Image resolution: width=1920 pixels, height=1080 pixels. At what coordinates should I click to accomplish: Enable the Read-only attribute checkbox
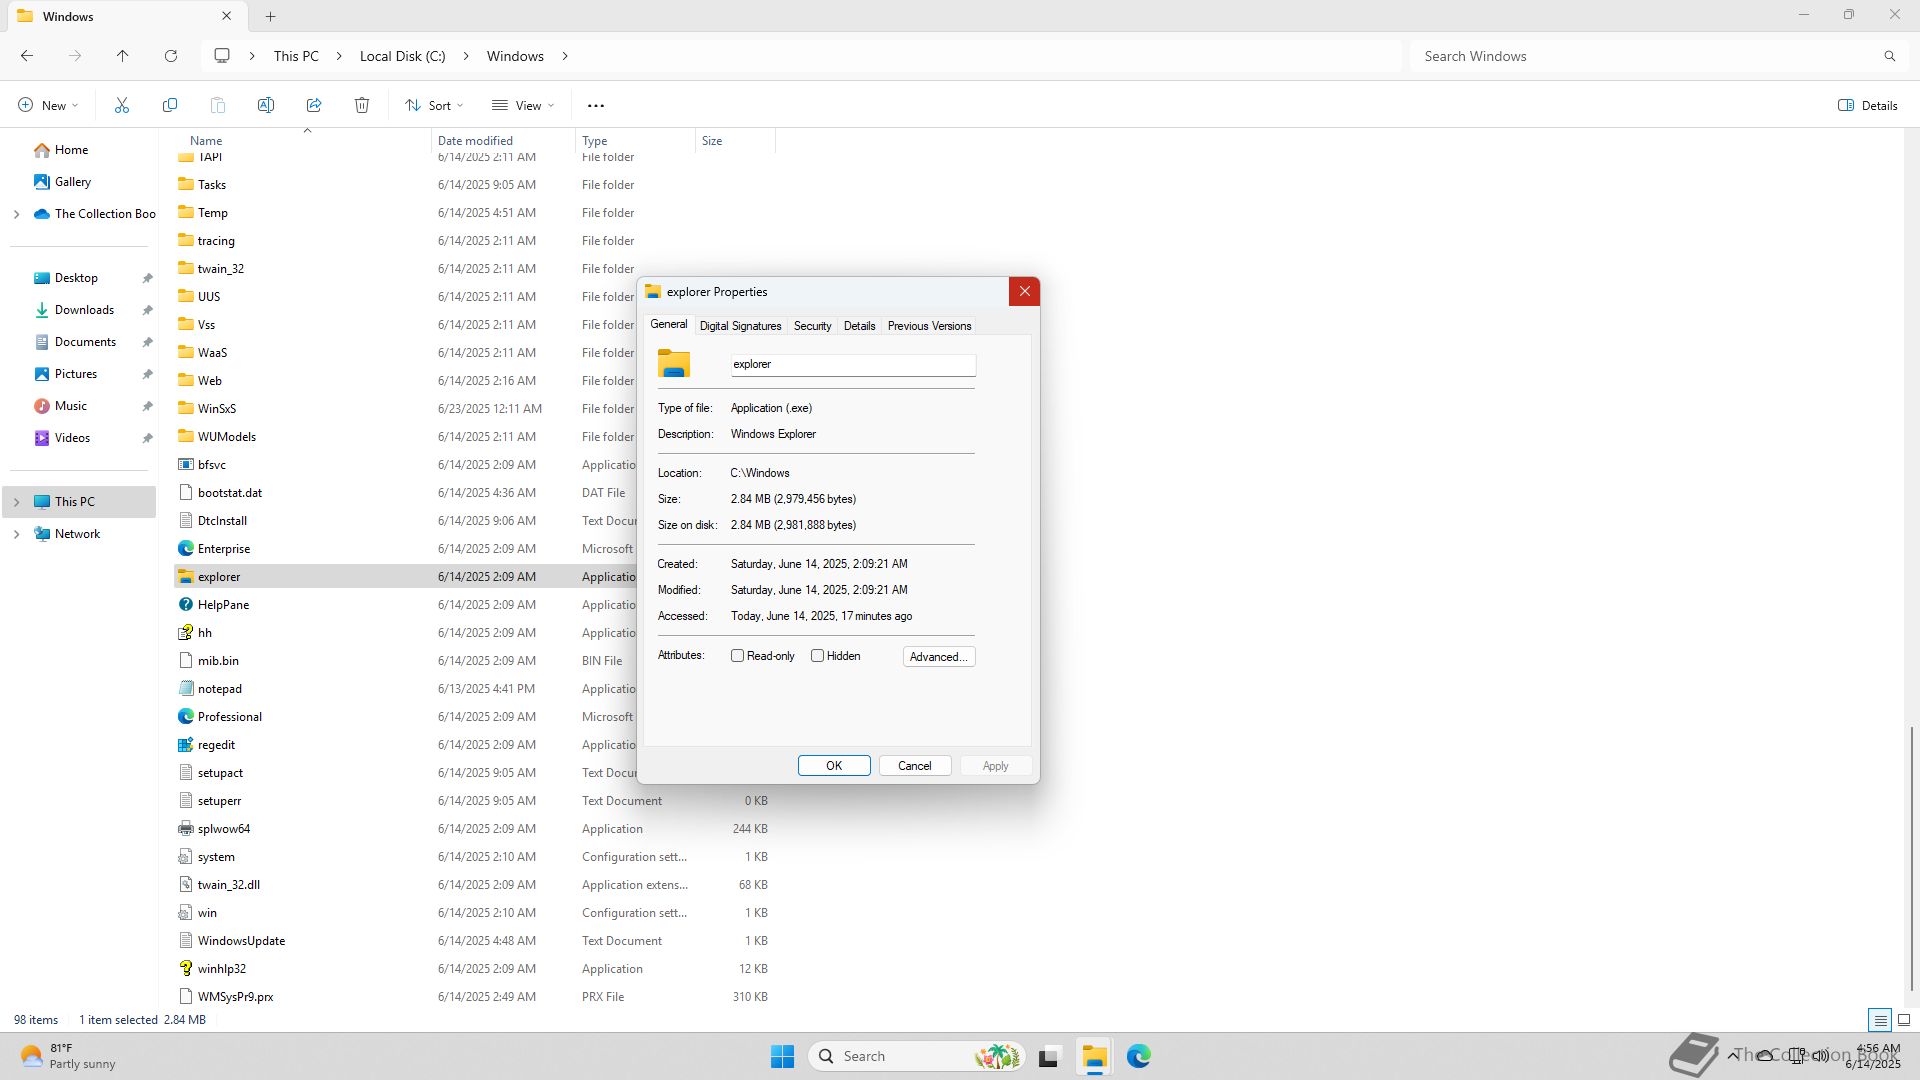pyautogui.click(x=738, y=656)
